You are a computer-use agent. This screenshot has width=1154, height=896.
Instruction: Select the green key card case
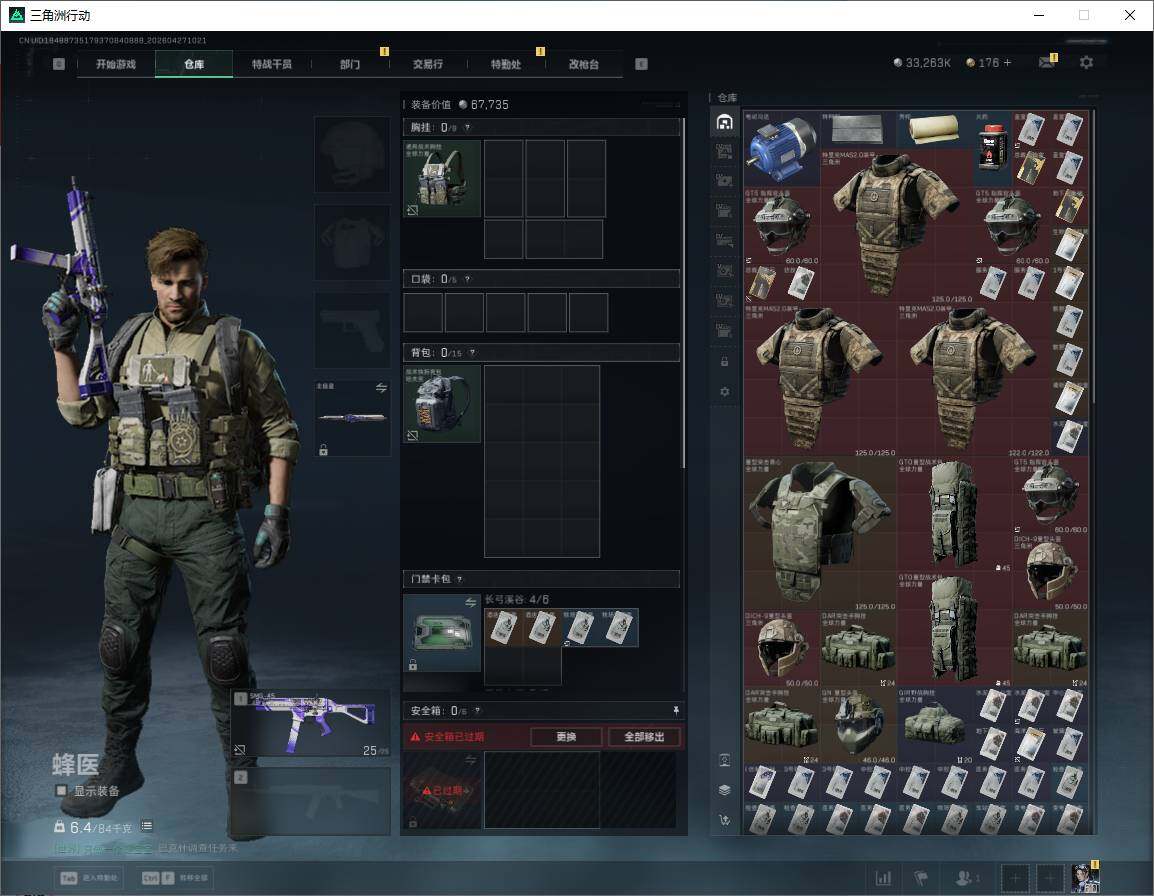pos(442,632)
